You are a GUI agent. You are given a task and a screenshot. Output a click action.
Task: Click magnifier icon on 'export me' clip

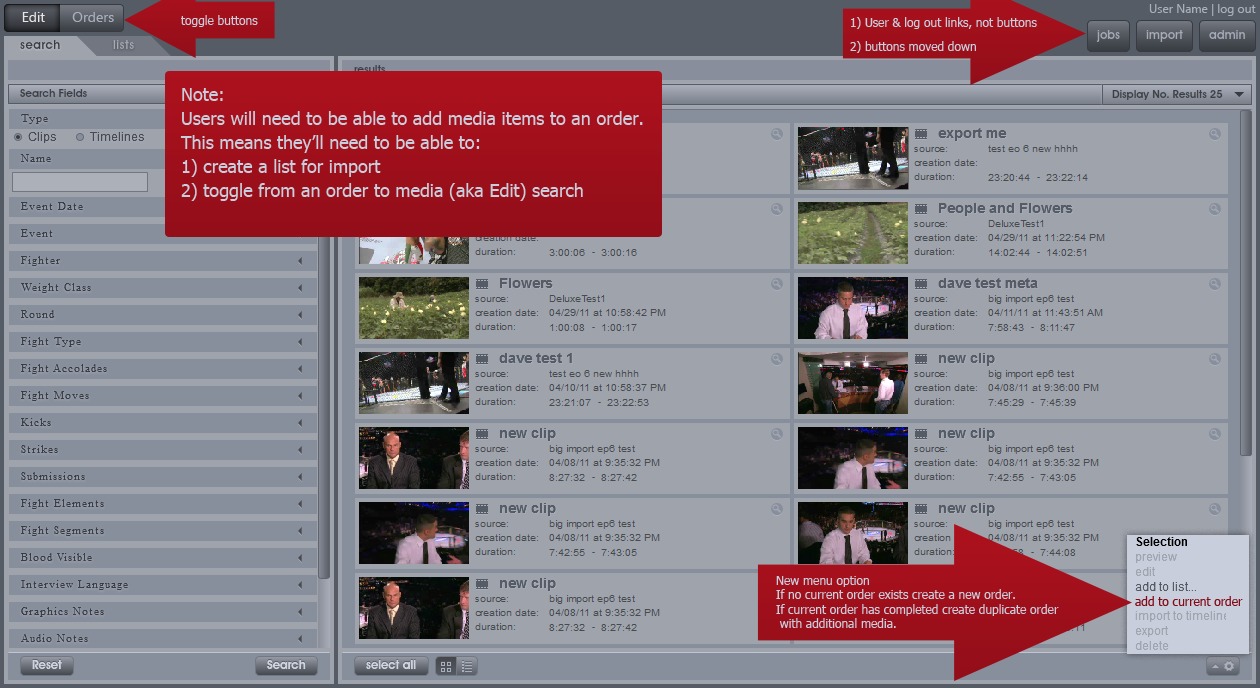pyautogui.click(x=1215, y=134)
